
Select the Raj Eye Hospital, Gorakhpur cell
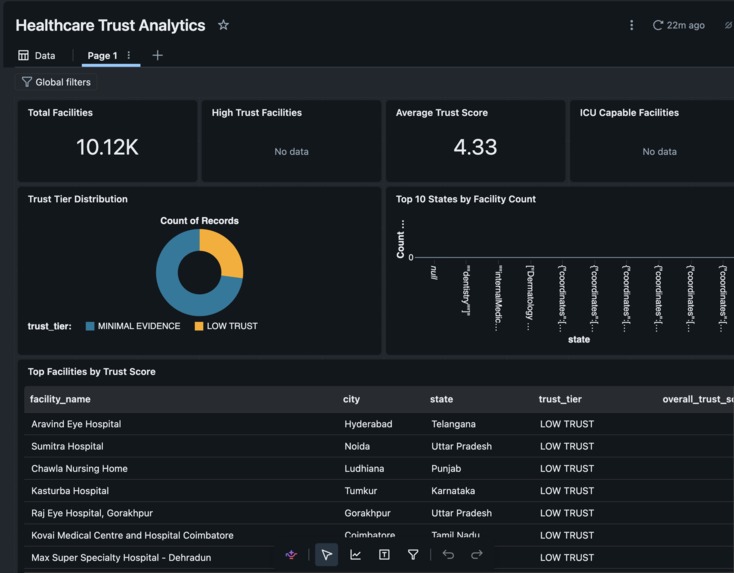pyautogui.click(x=92, y=513)
